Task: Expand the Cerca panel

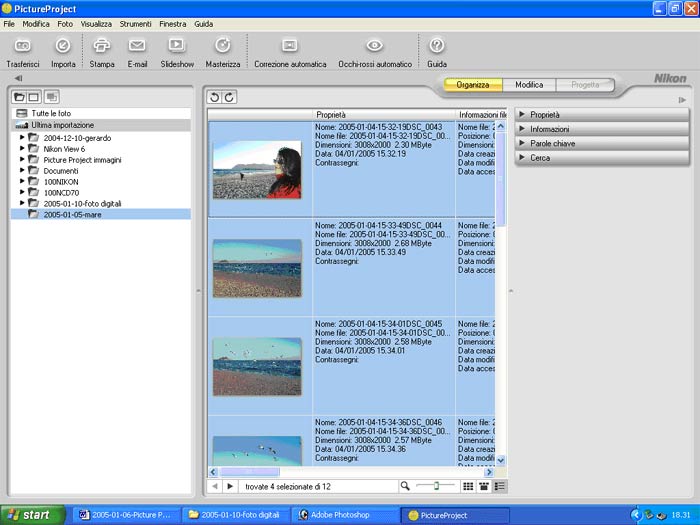Action: tap(602, 158)
